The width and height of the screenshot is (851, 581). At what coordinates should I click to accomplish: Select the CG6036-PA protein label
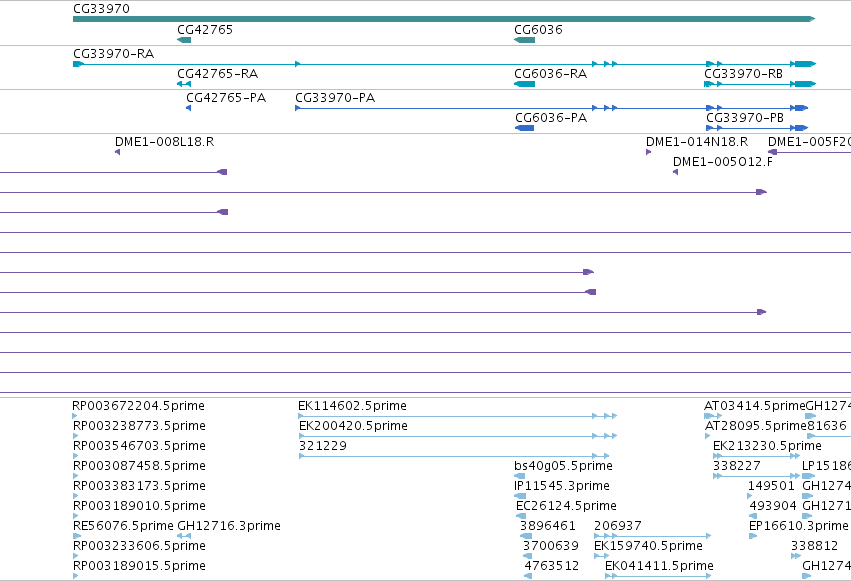coord(551,118)
